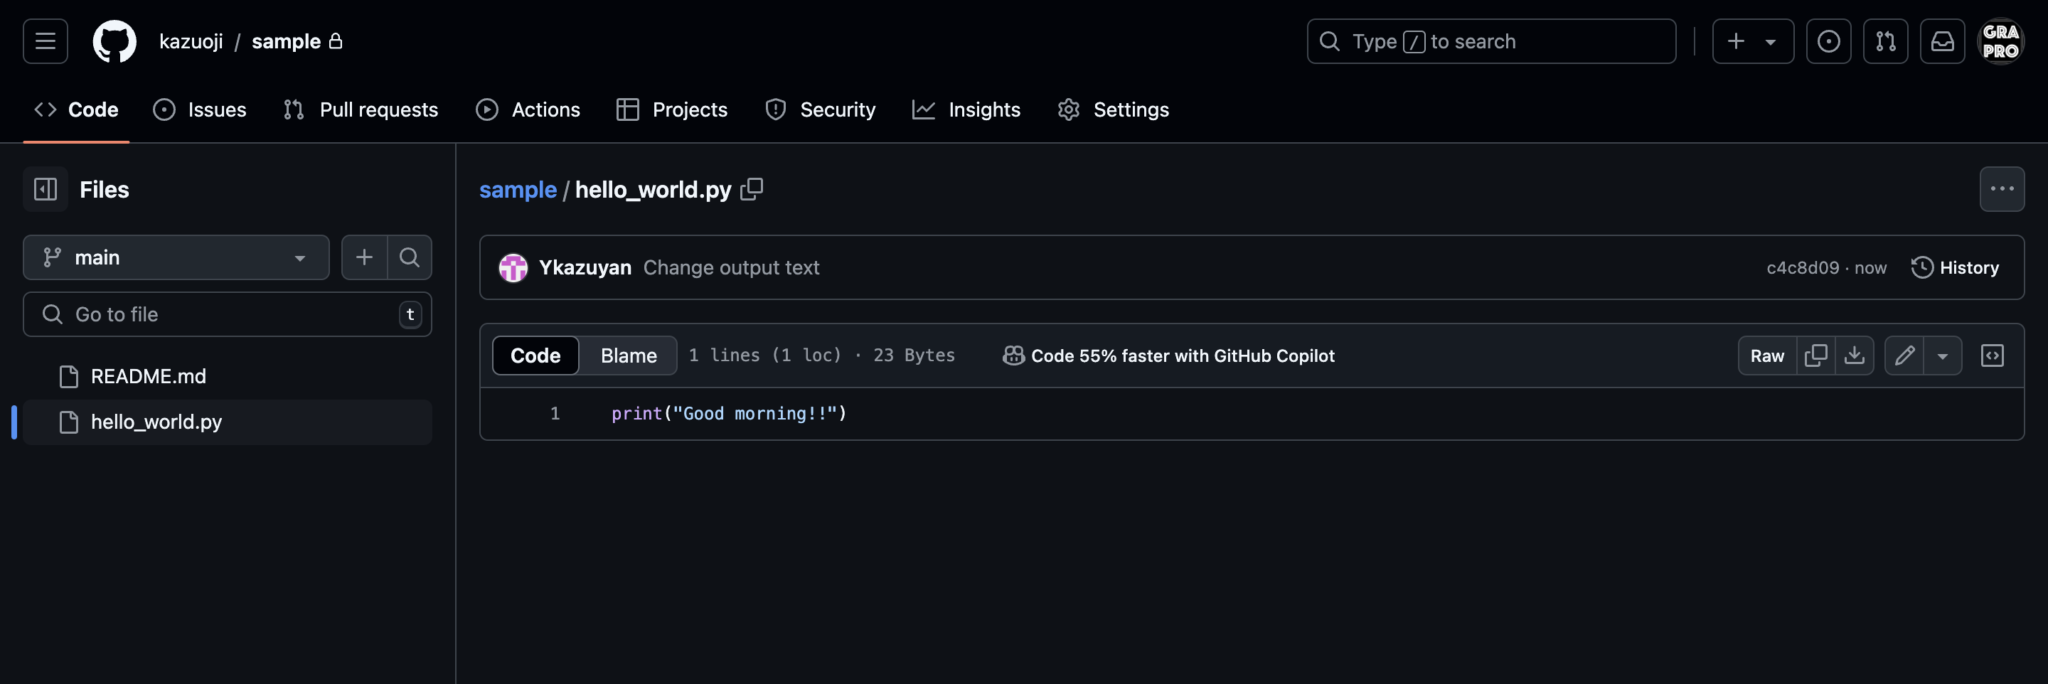Copy raw file contents icon
2048x684 pixels.
tap(1815, 356)
